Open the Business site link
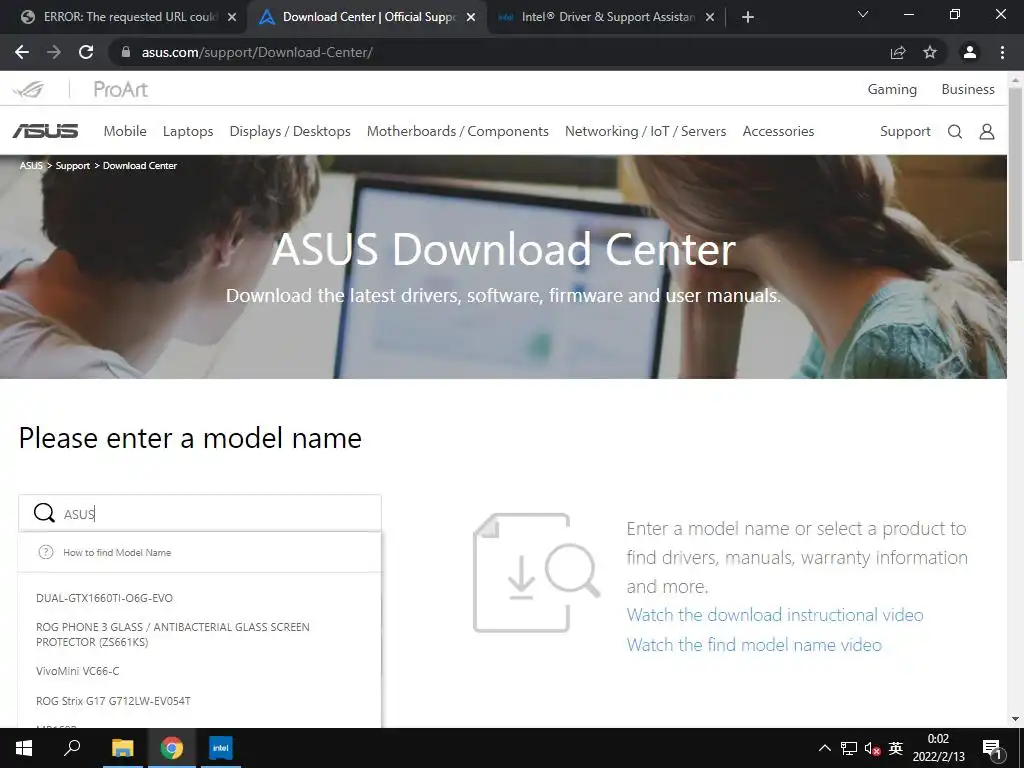 [968, 89]
